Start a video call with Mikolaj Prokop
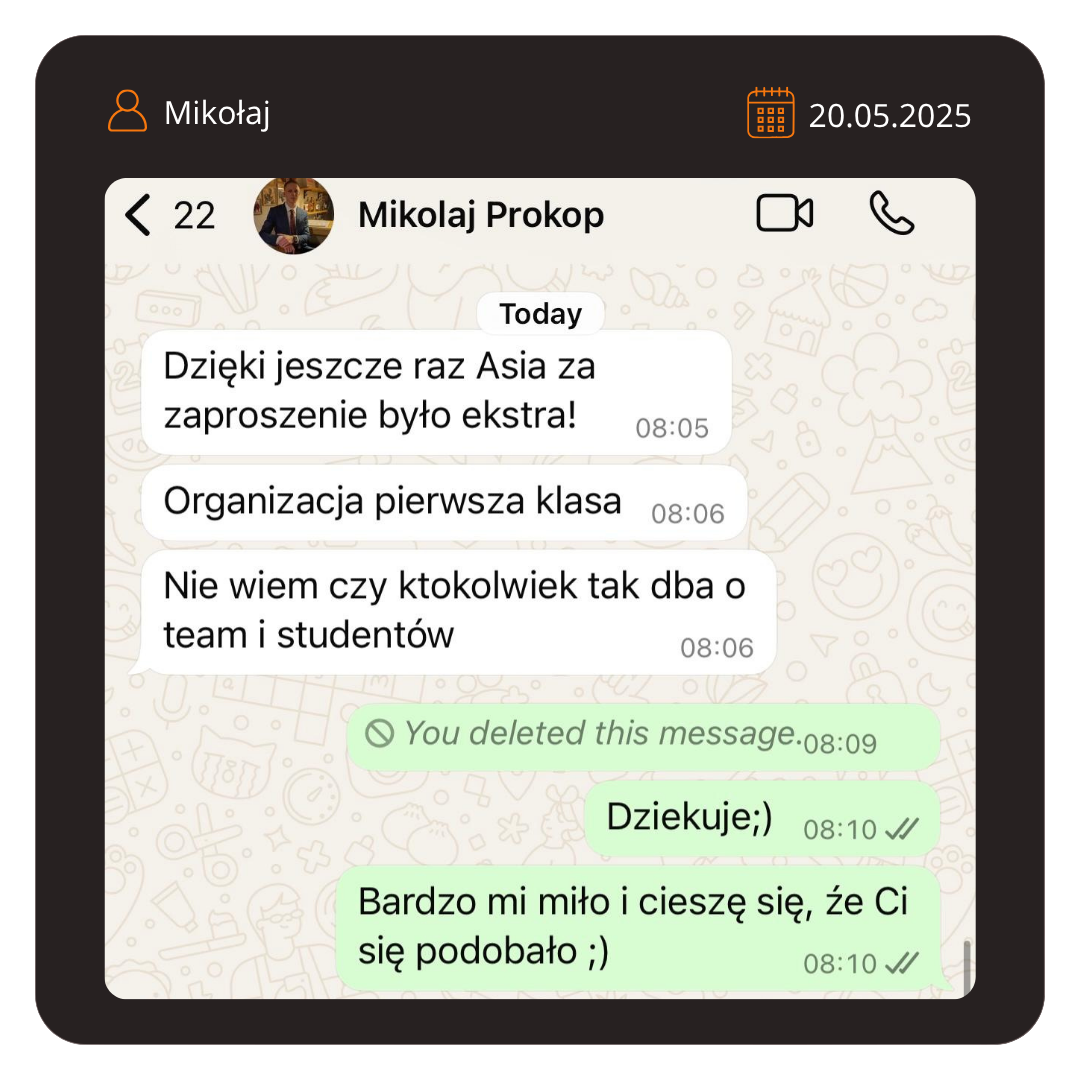The height and width of the screenshot is (1080, 1080). pos(785,213)
